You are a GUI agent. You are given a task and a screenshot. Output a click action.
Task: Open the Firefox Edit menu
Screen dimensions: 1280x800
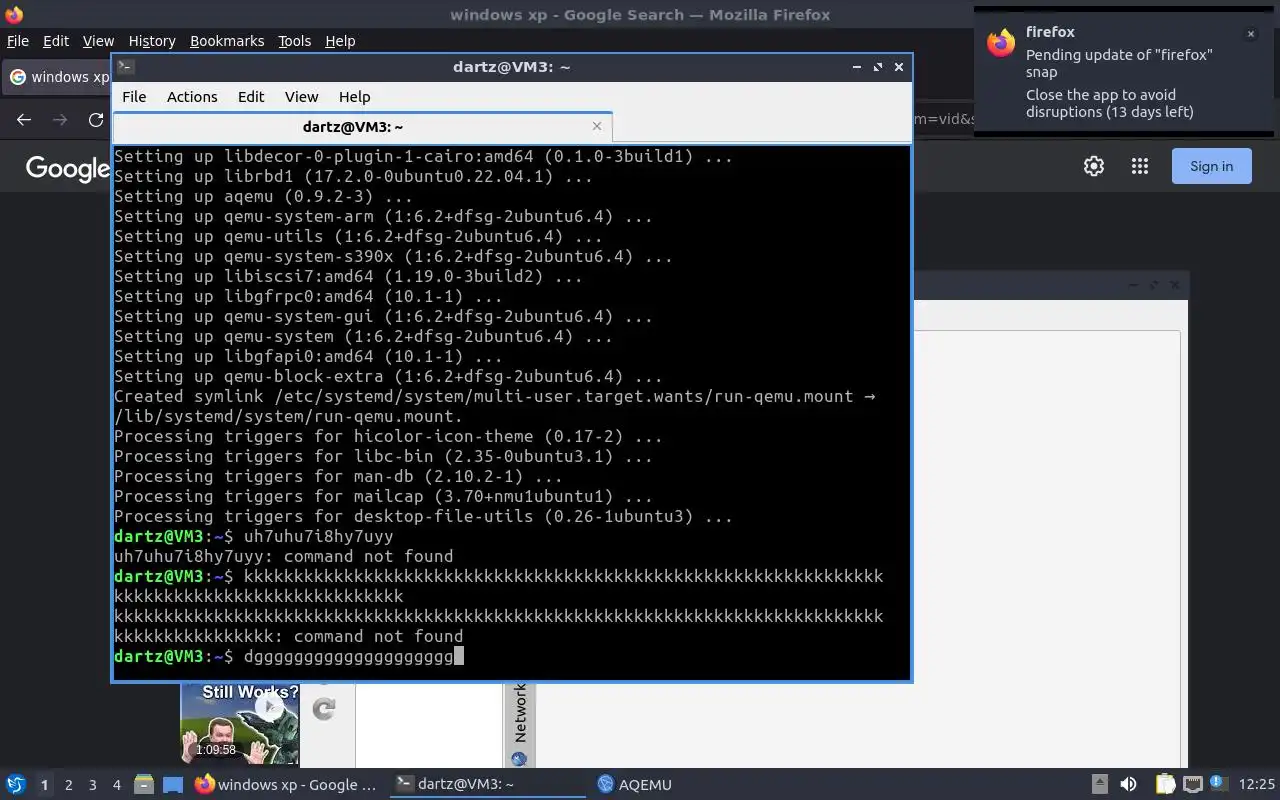(56, 41)
